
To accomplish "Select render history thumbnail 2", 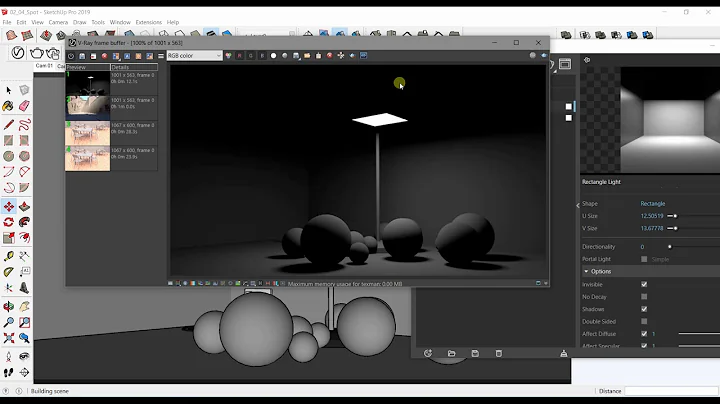I will [88, 108].
